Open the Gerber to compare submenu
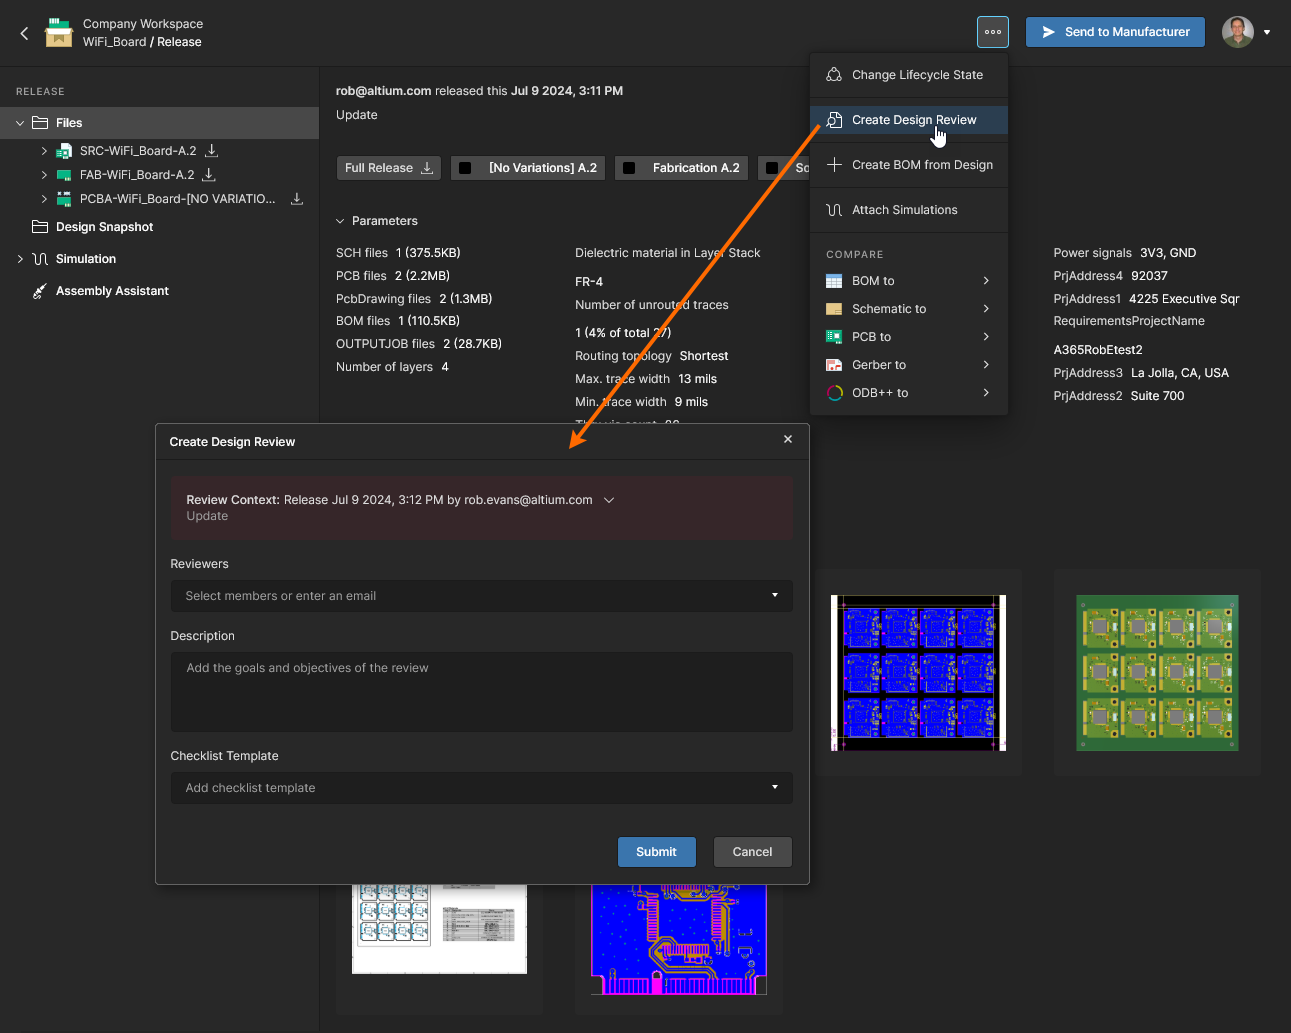This screenshot has width=1291, height=1033. point(908,365)
